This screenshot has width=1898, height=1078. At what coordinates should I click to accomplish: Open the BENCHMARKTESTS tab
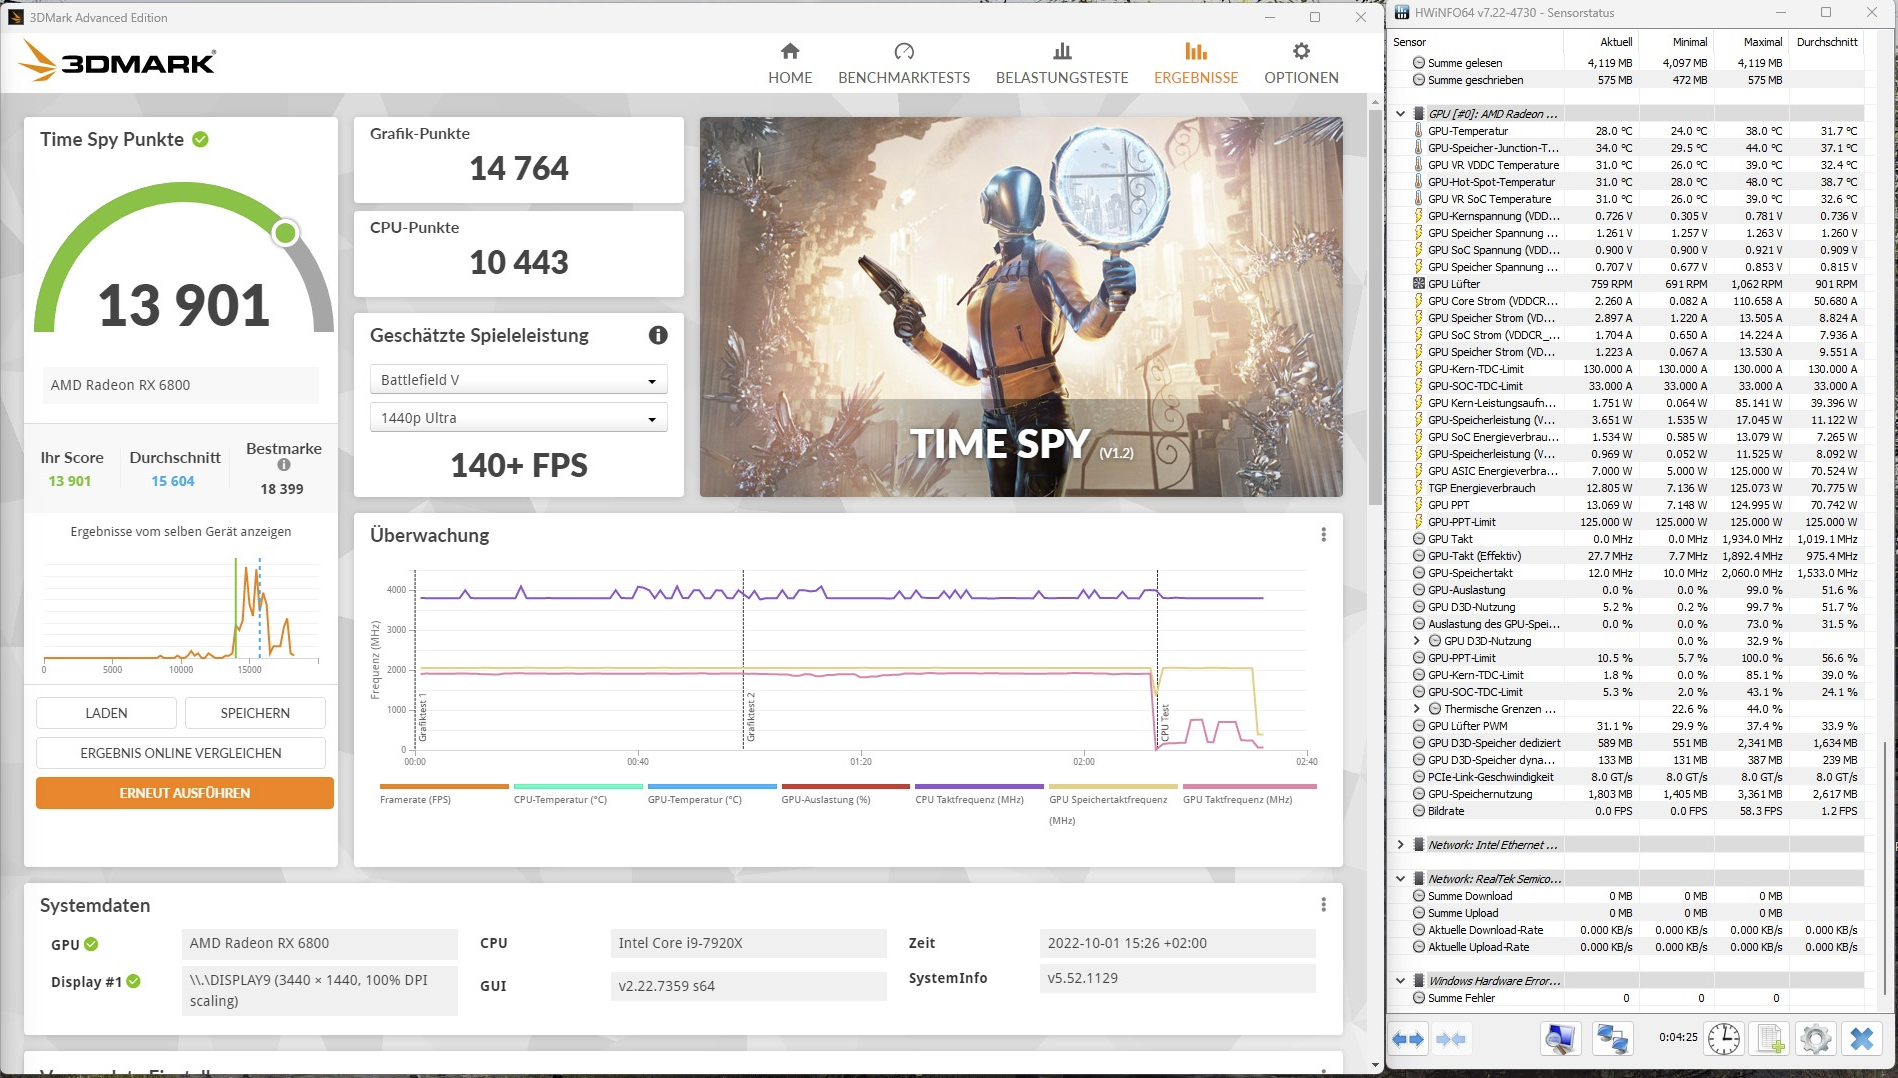tap(904, 64)
